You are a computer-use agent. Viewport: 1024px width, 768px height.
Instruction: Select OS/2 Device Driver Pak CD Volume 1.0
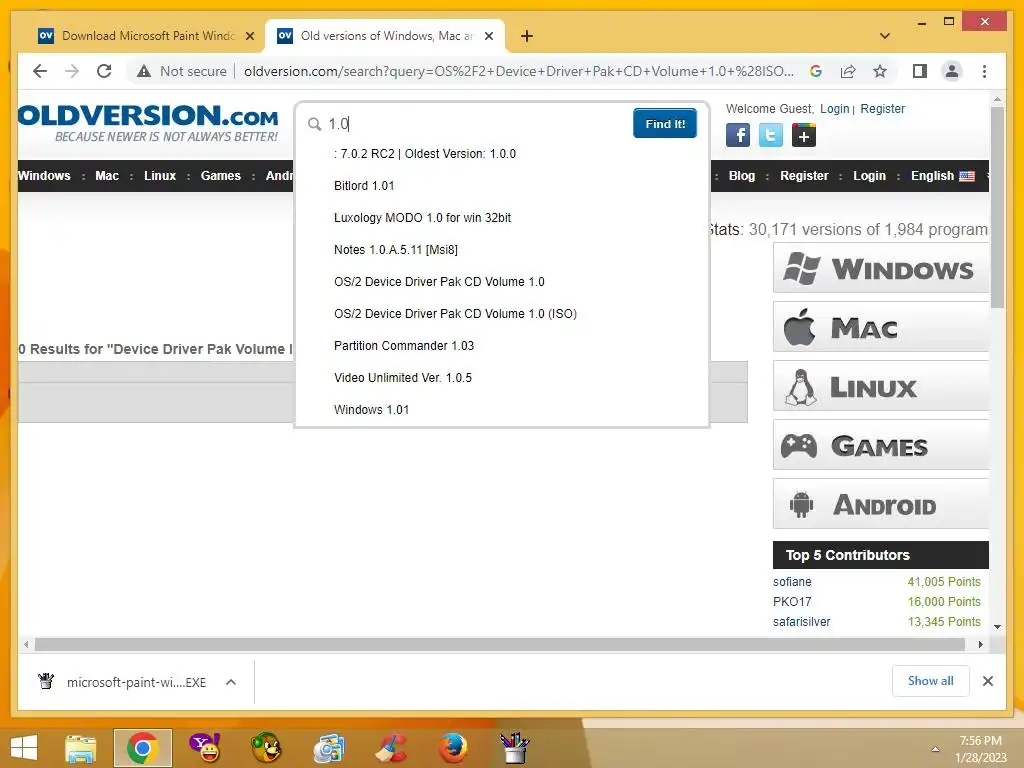[x=439, y=281]
